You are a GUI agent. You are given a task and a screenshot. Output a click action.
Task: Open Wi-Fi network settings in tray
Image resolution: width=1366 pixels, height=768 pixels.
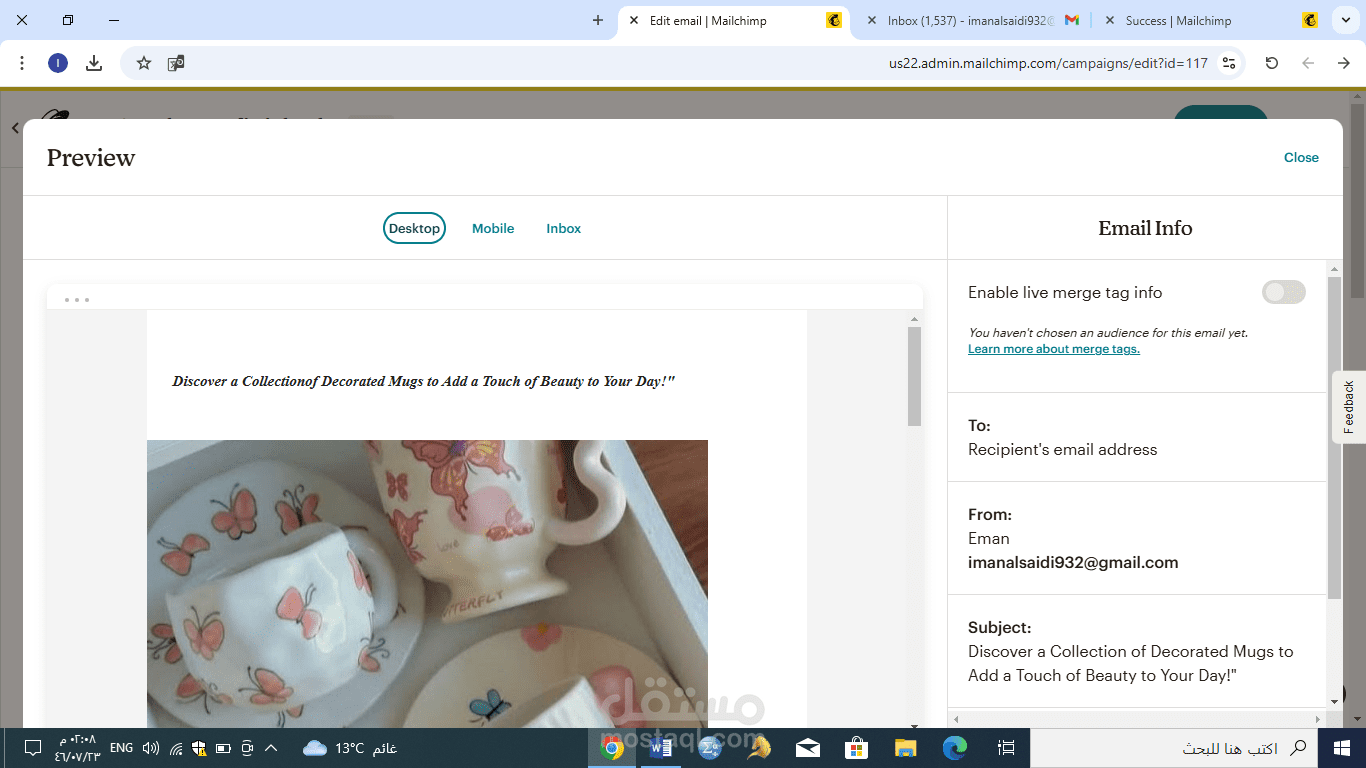(x=176, y=748)
